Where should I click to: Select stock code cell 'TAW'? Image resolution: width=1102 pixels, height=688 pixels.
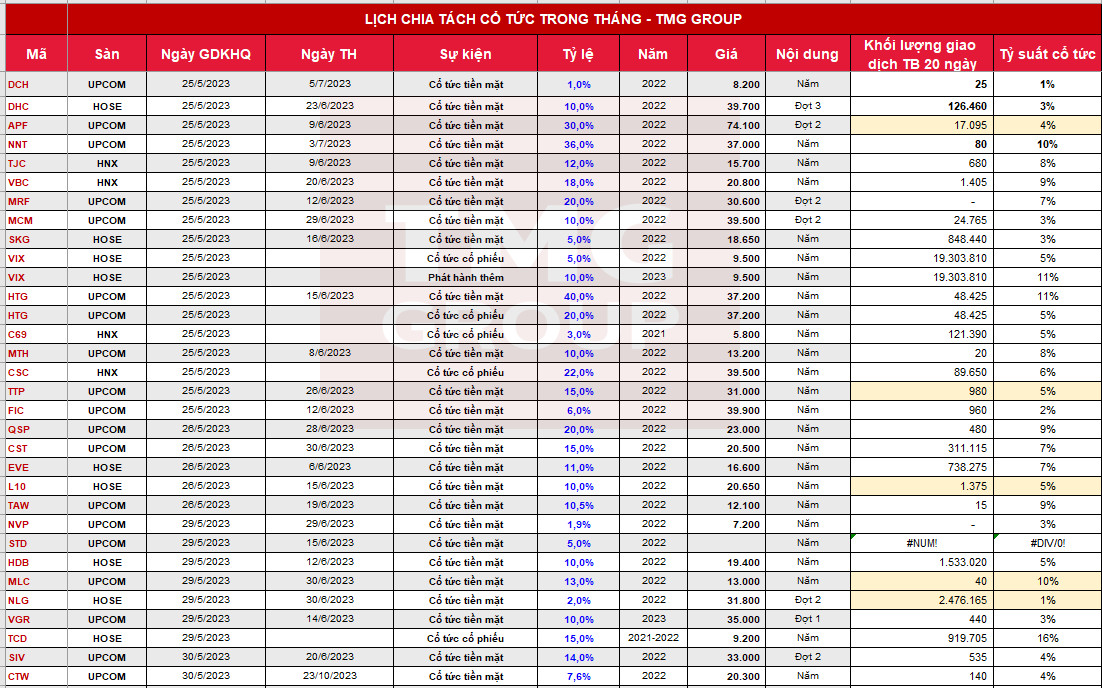(x=37, y=505)
